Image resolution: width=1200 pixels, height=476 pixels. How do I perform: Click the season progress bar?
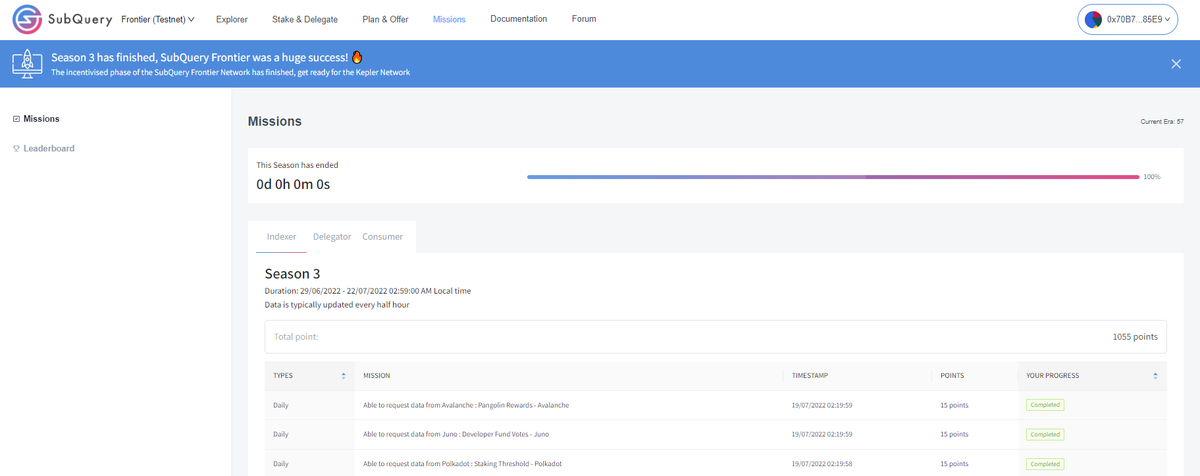click(x=833, y=176)
